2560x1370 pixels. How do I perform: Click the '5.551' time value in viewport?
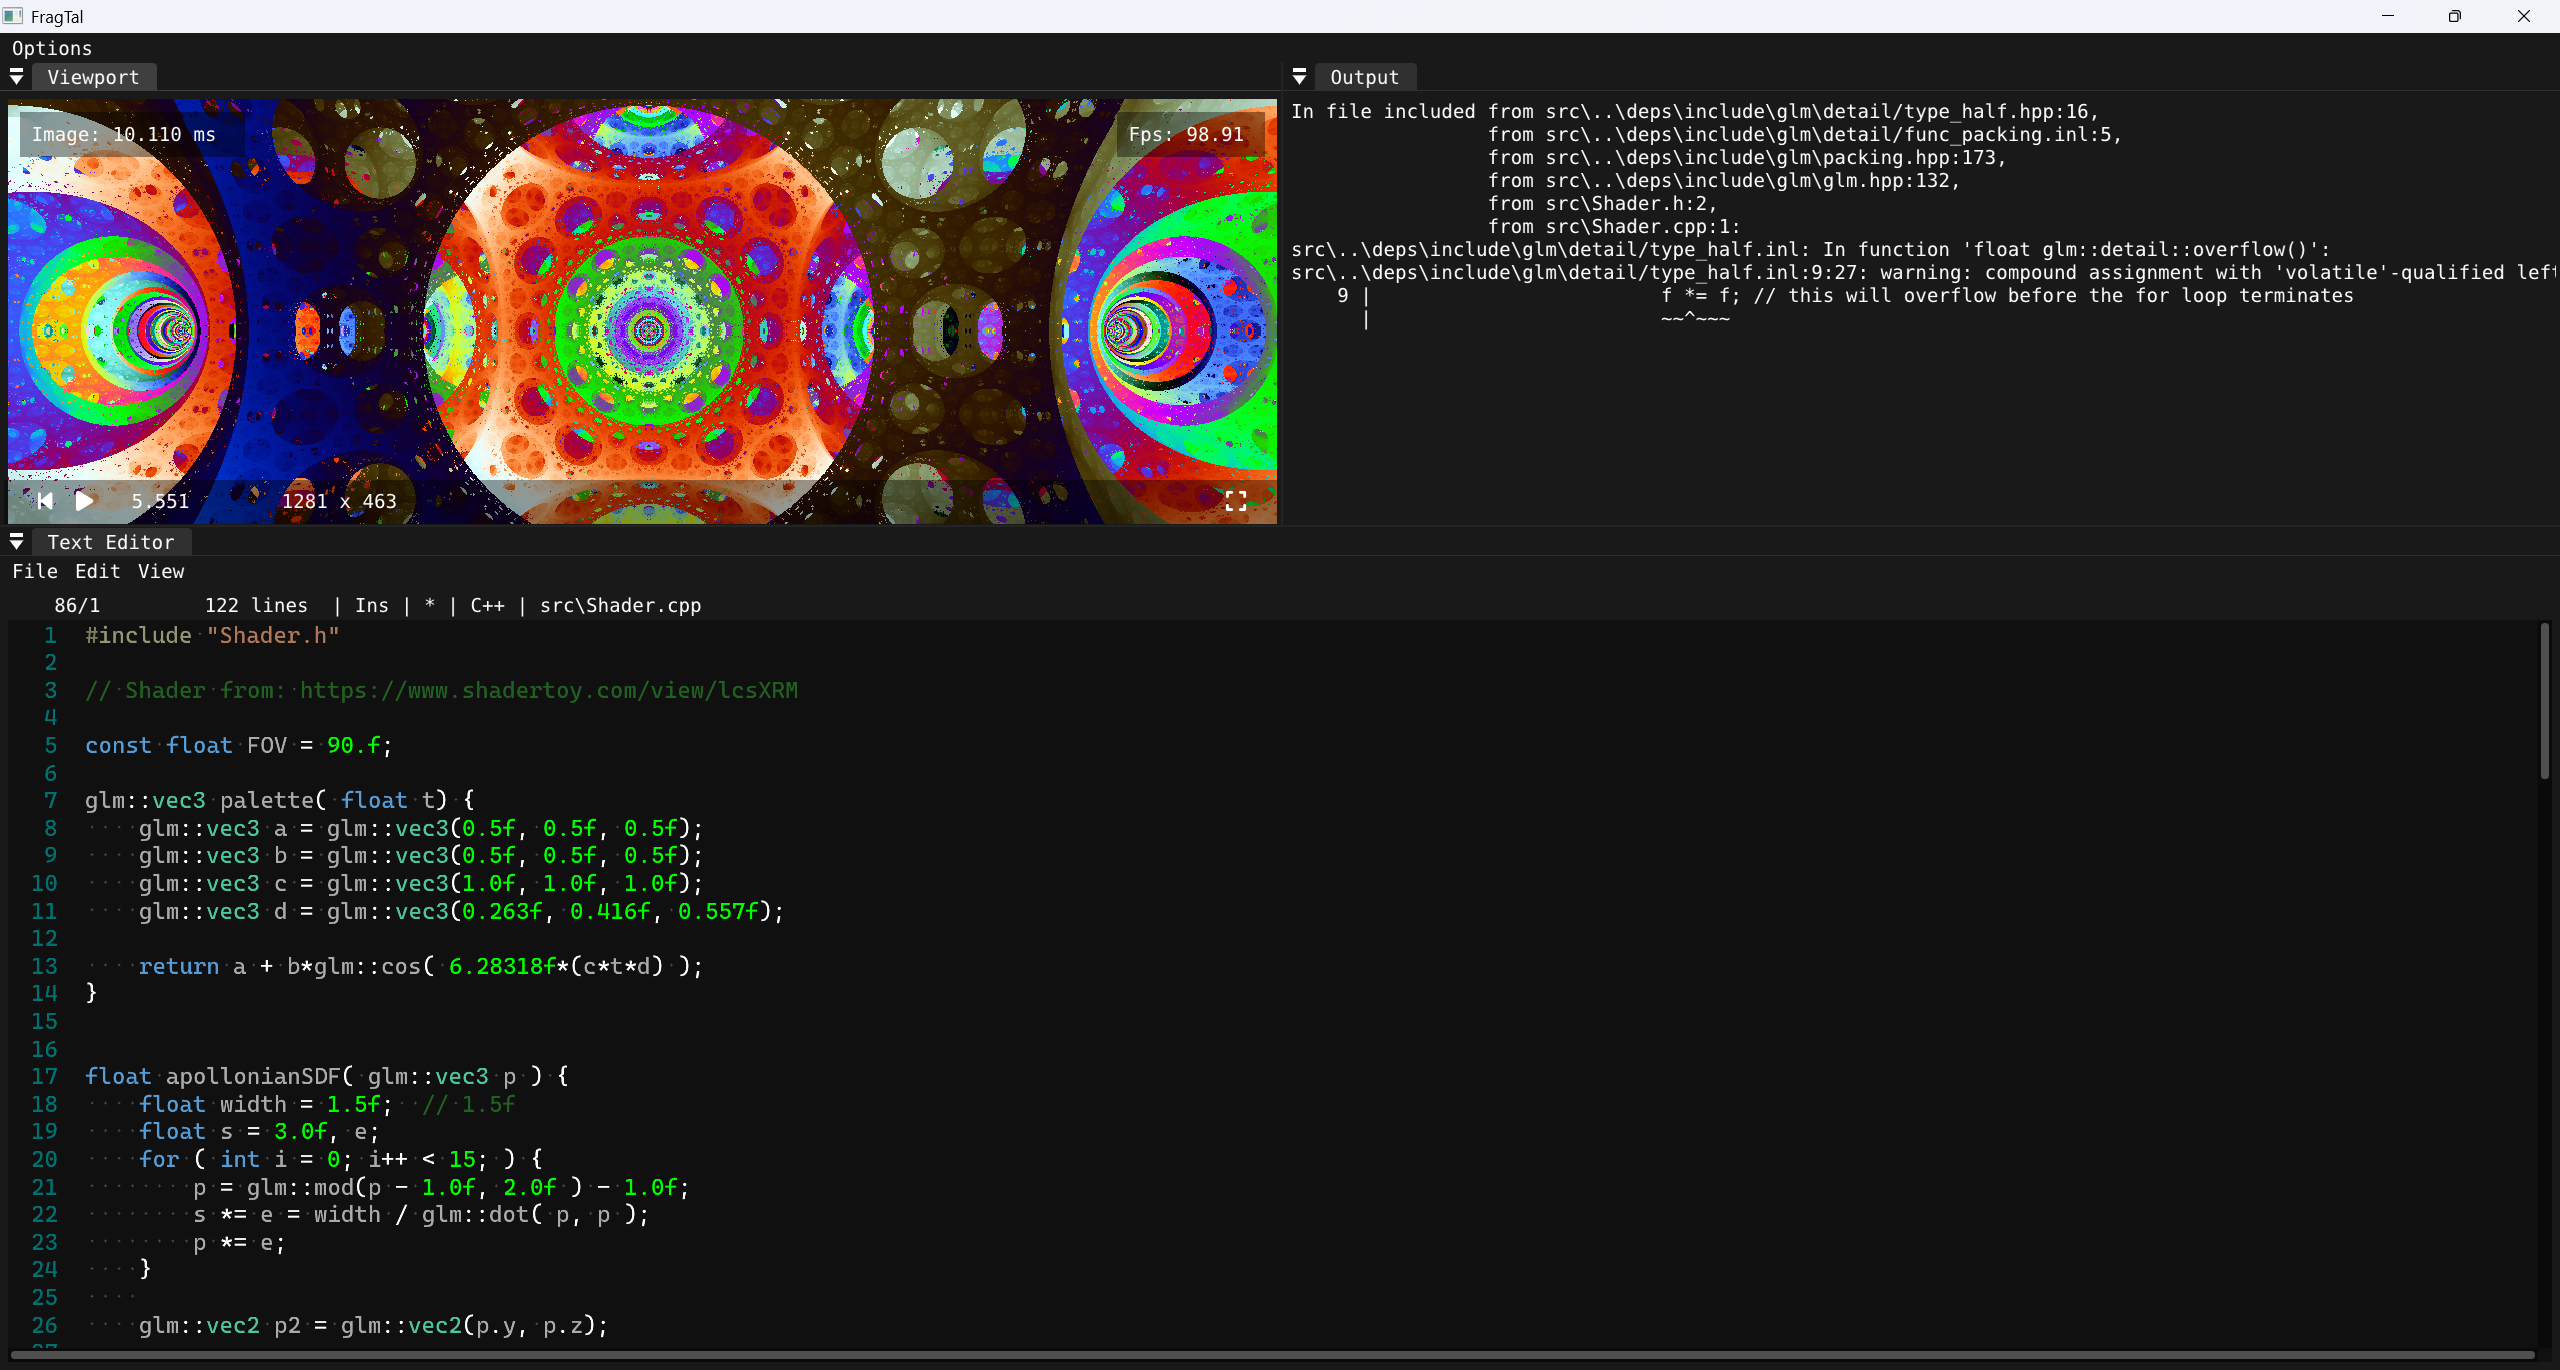pos(160,501)
